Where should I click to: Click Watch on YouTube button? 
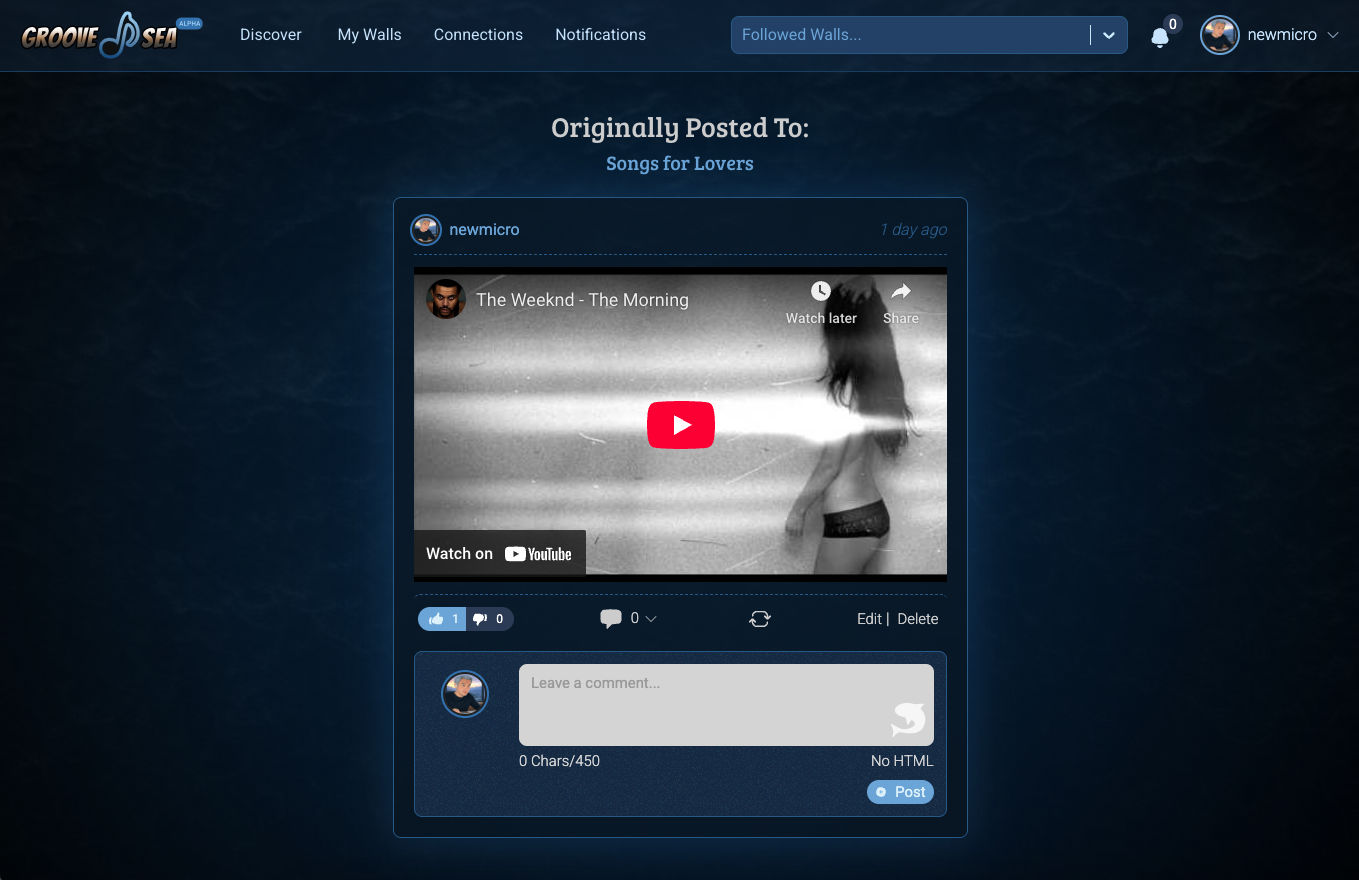tap(500, 553)
